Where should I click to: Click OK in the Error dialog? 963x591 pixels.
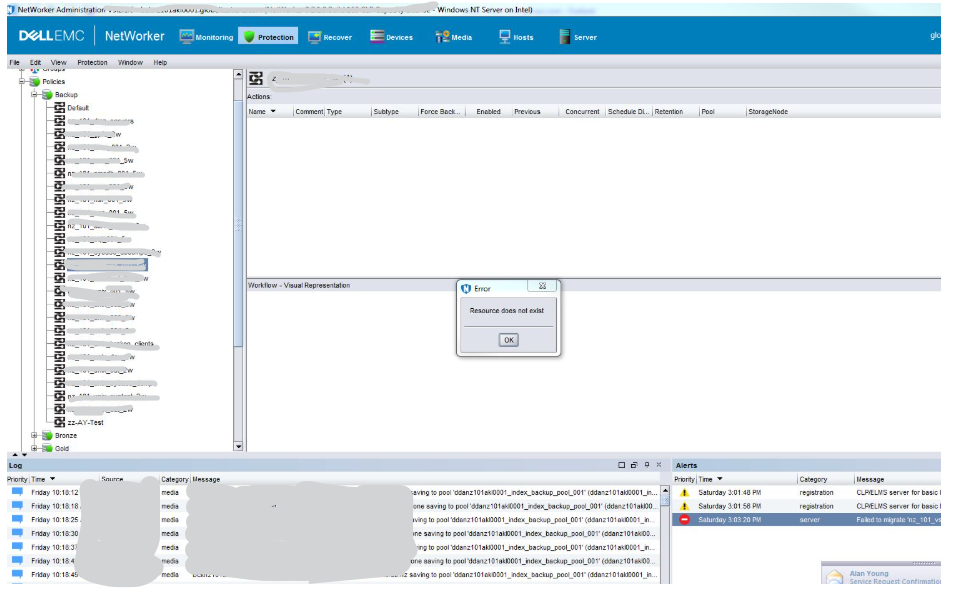click(509, 340)
